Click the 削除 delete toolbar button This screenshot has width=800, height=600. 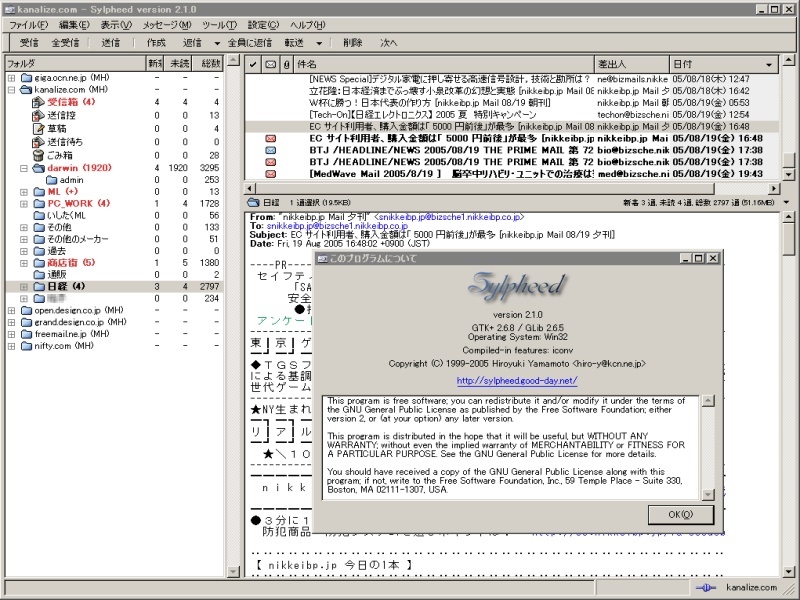tap(353, 43)
